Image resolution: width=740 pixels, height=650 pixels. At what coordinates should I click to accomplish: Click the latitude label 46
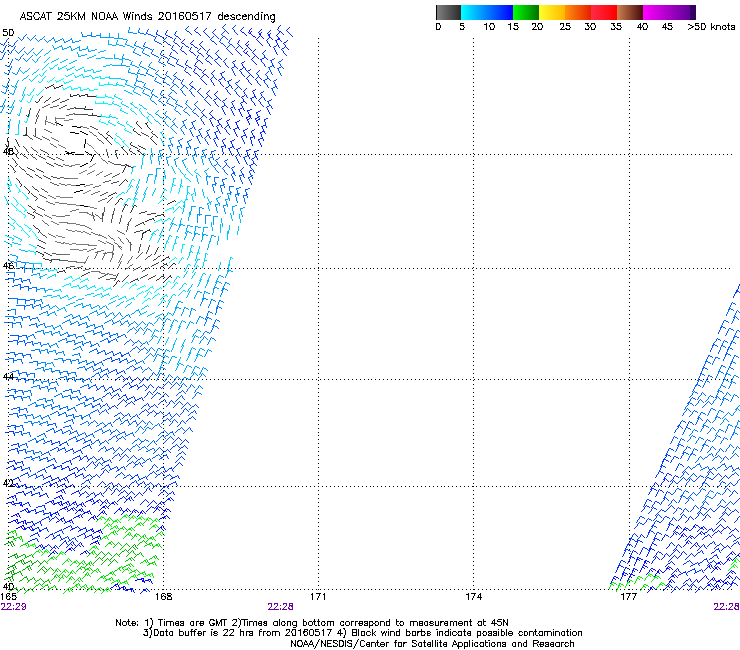tap(8, 266)
